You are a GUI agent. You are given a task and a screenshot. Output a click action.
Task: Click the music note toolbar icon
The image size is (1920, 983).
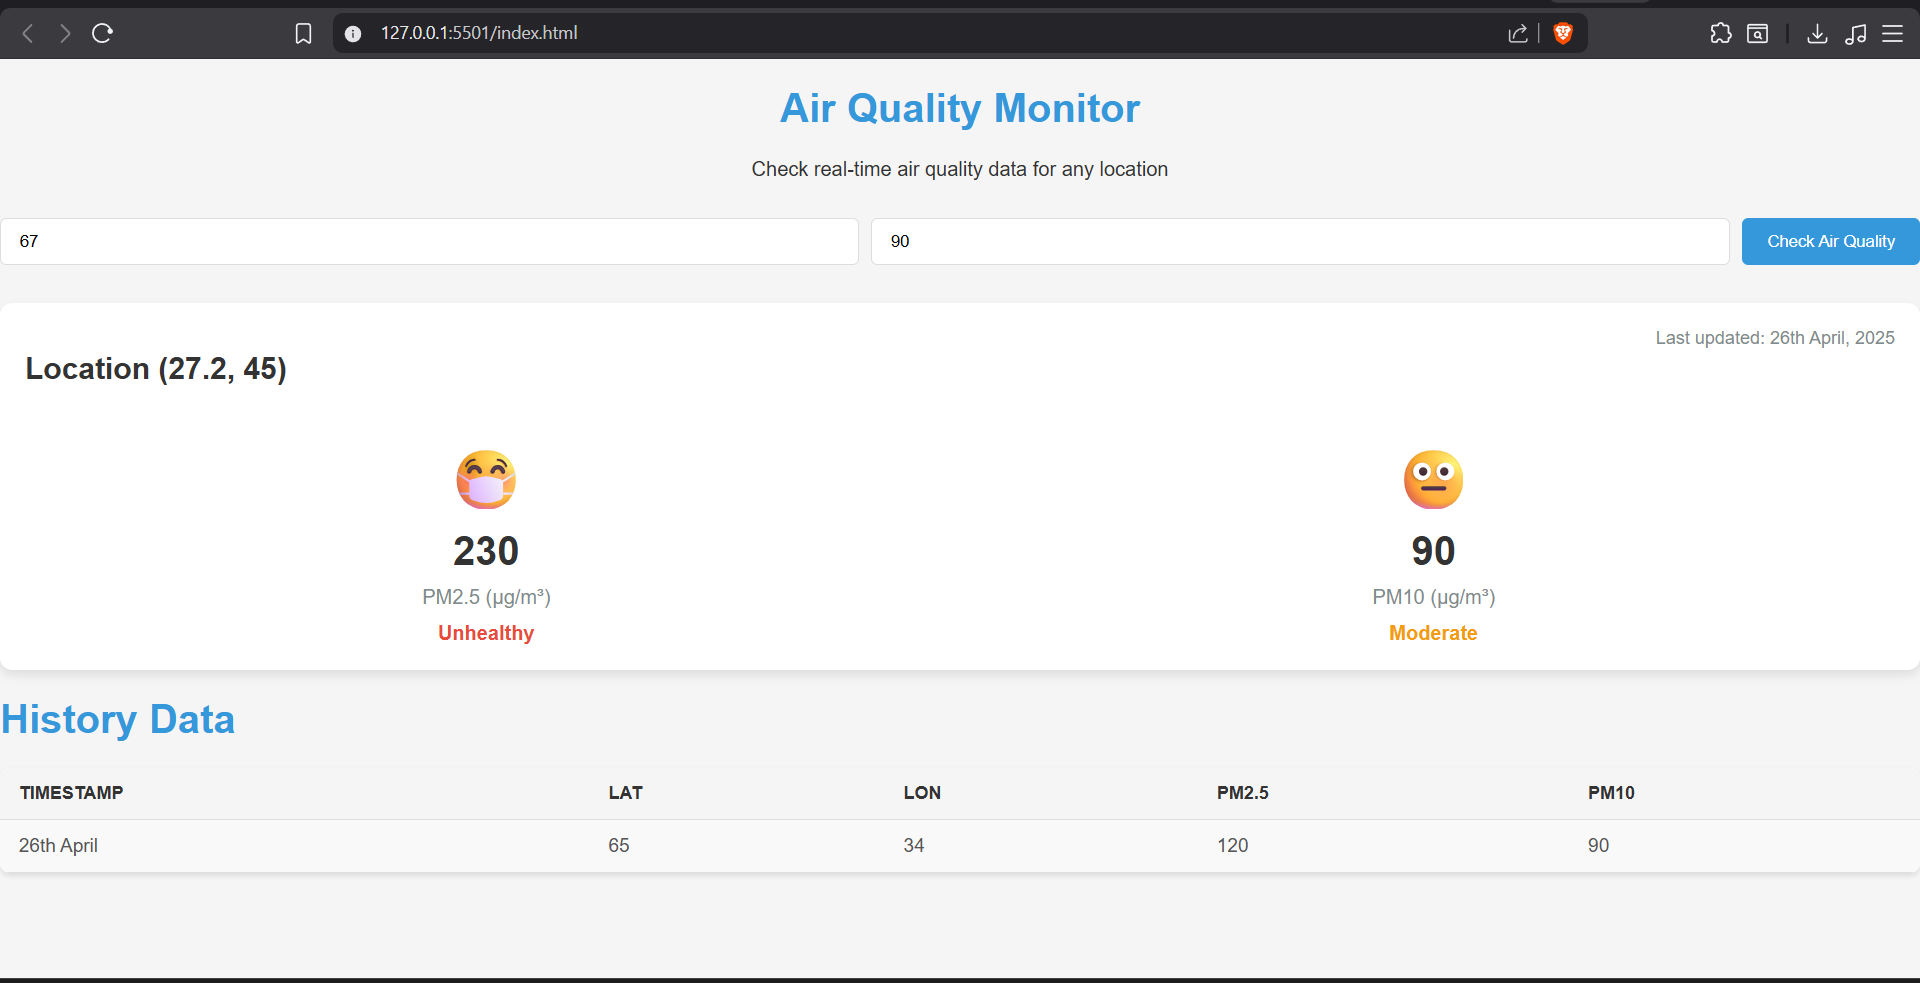(x=1856, y=33)
